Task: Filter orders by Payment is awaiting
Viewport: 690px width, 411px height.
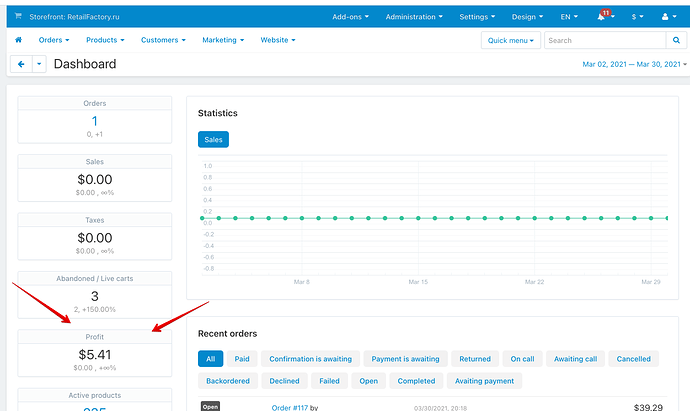Action: tap(405, 359)
